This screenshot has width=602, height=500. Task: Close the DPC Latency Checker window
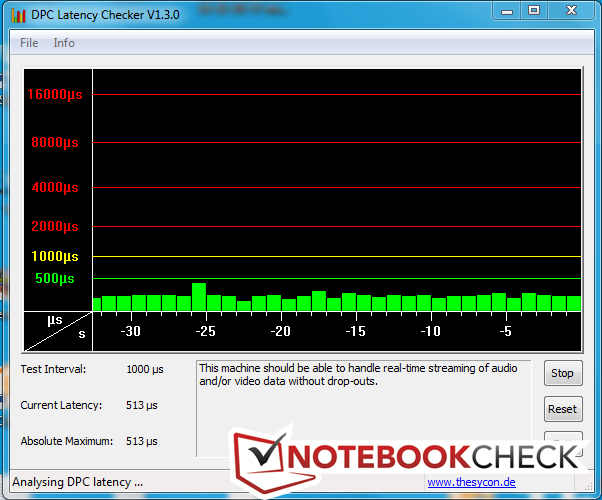(571, 11)
